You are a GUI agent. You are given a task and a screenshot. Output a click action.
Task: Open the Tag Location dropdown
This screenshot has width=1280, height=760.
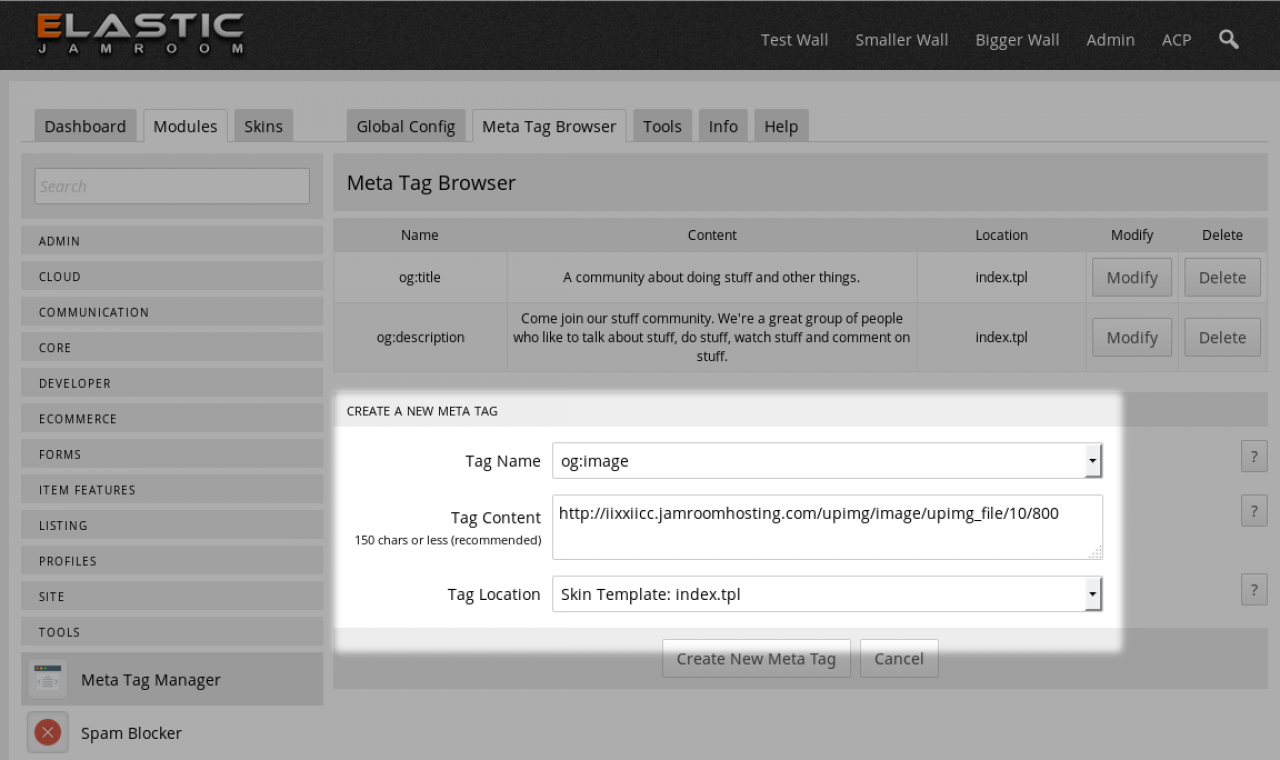tap(1092, 594)
